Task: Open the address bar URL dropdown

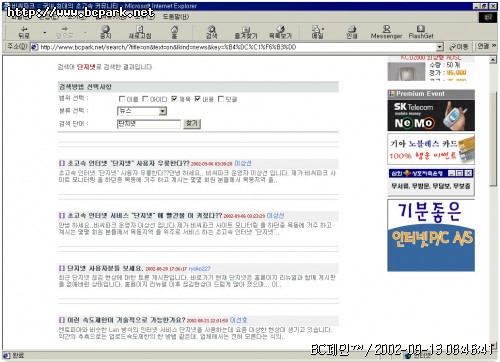Action: tap(440, 47)
